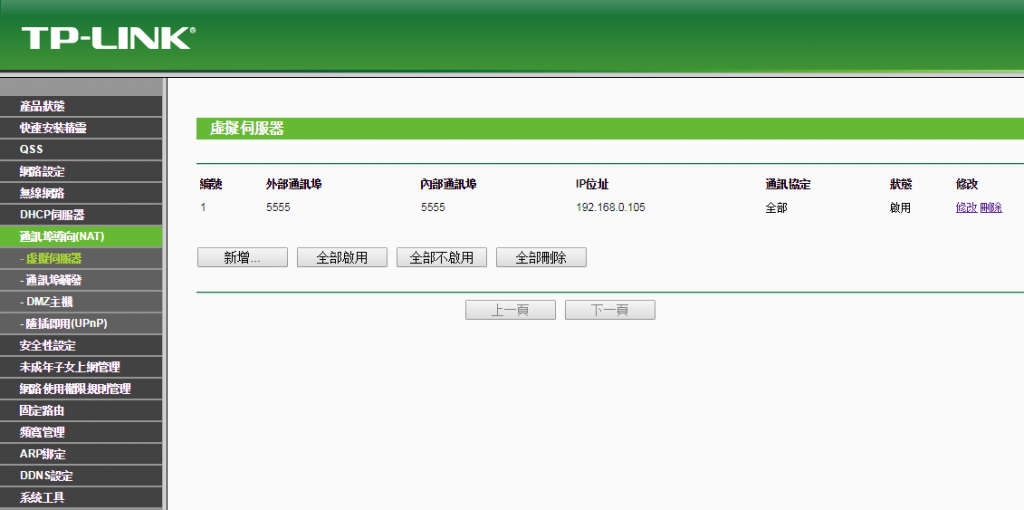Click protocol value 全部

[x=776, y=208]
